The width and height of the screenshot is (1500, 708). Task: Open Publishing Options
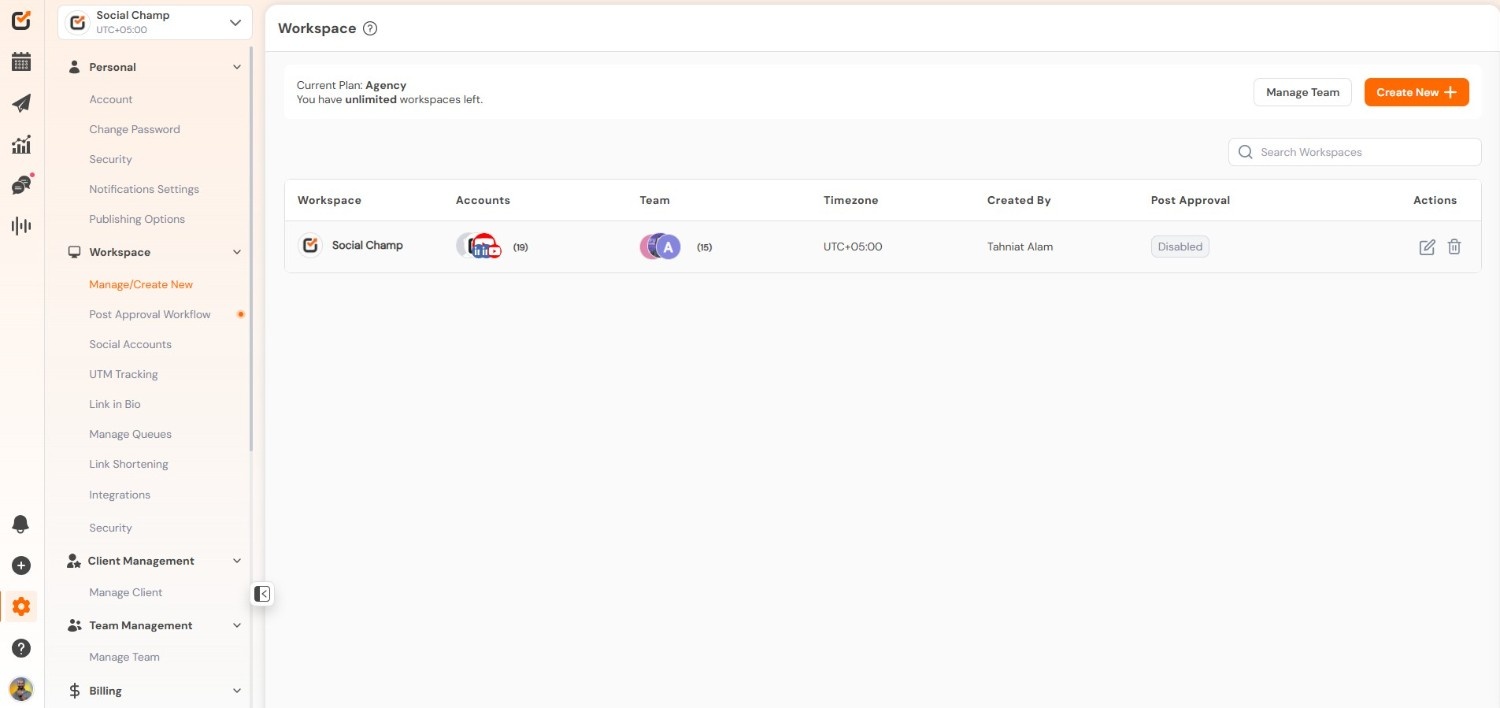click(x=137, y=219)
